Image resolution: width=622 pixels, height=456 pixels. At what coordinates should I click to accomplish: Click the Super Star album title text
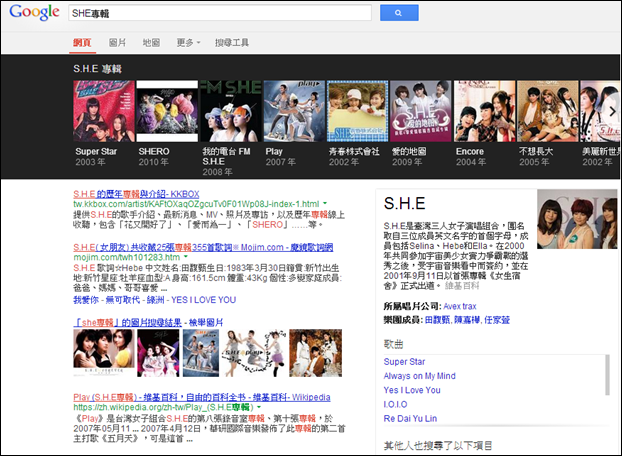[x=96, y=151]
